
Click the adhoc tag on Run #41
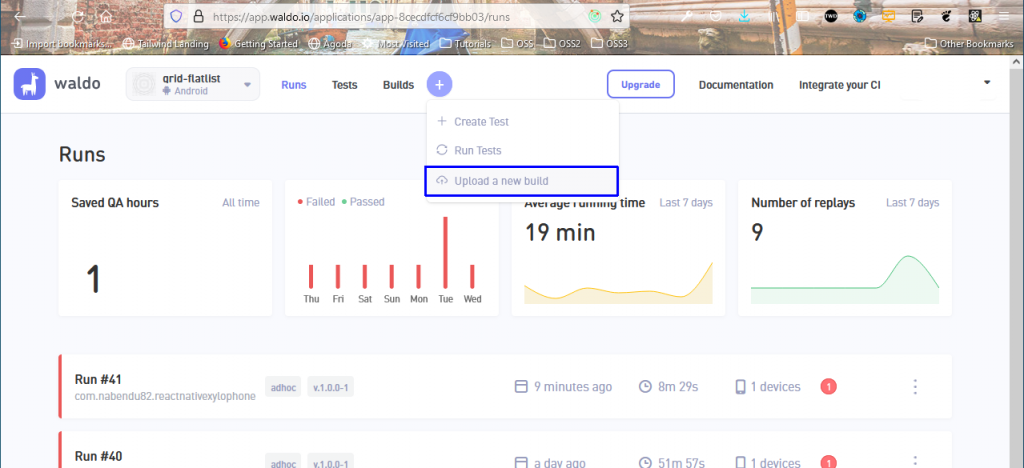pyautogui.click(x=283, y=386)
